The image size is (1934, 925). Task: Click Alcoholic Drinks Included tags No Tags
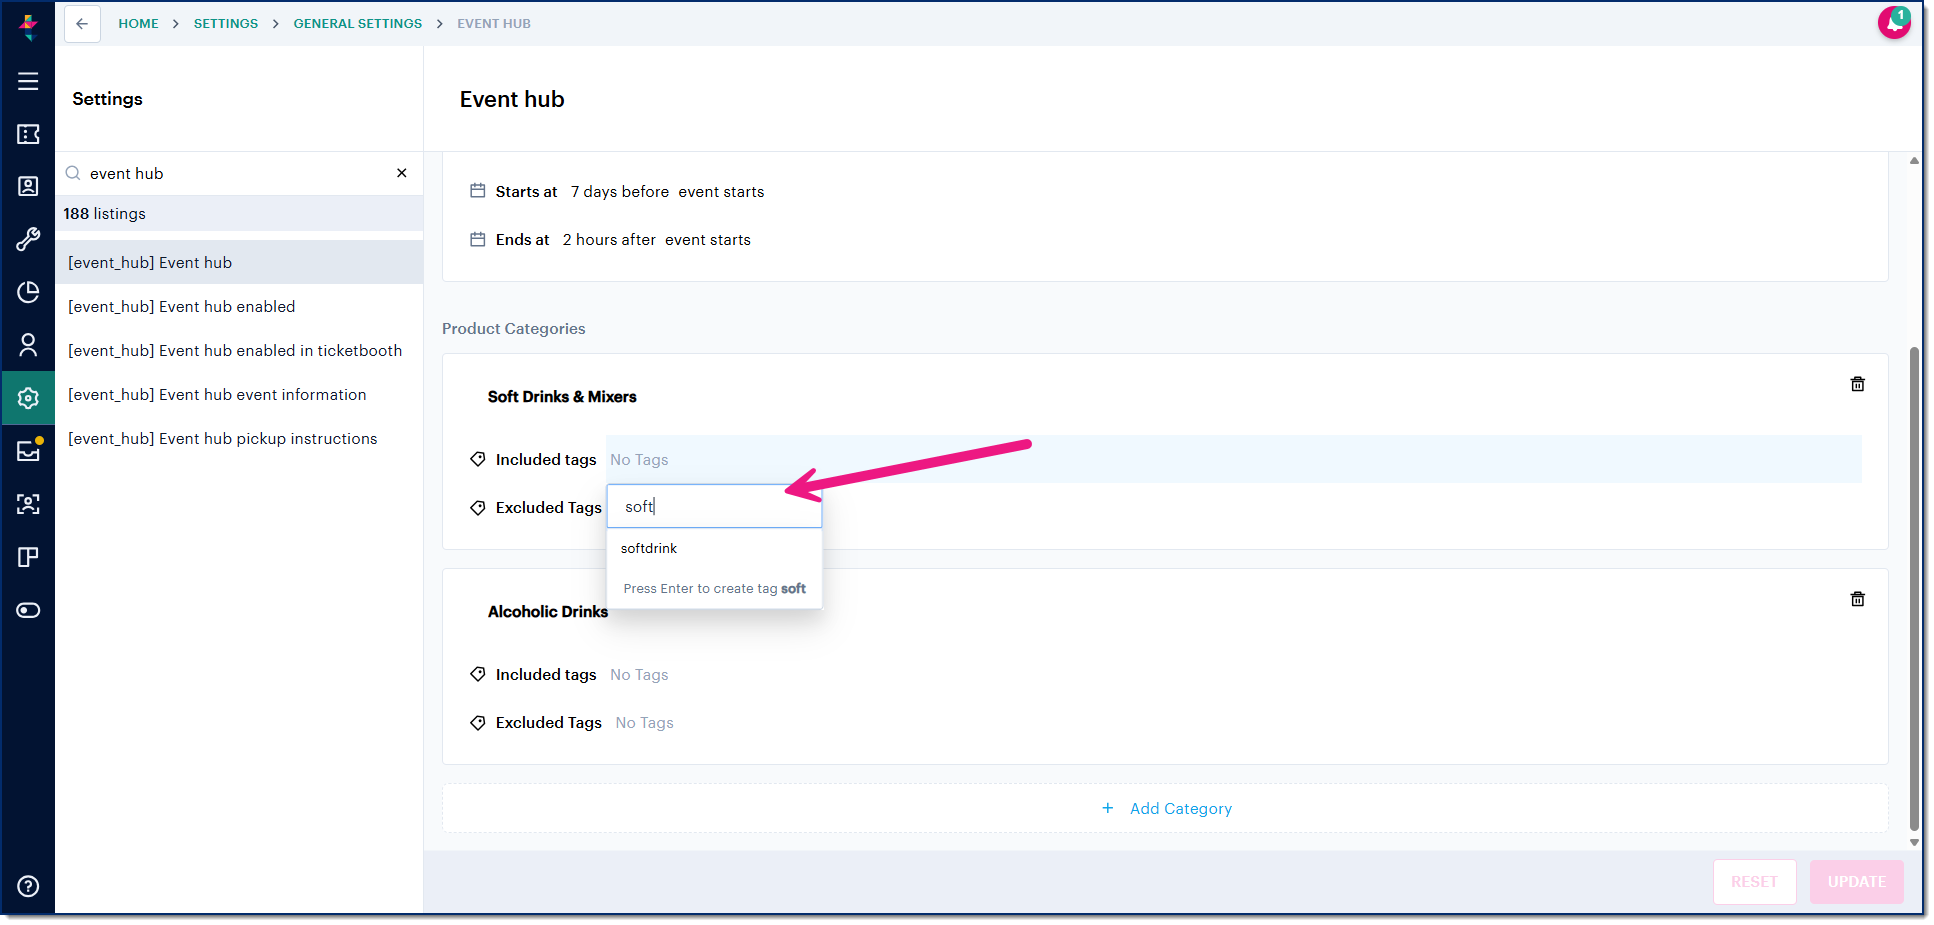pyautogui.click(x=639, y=674)
